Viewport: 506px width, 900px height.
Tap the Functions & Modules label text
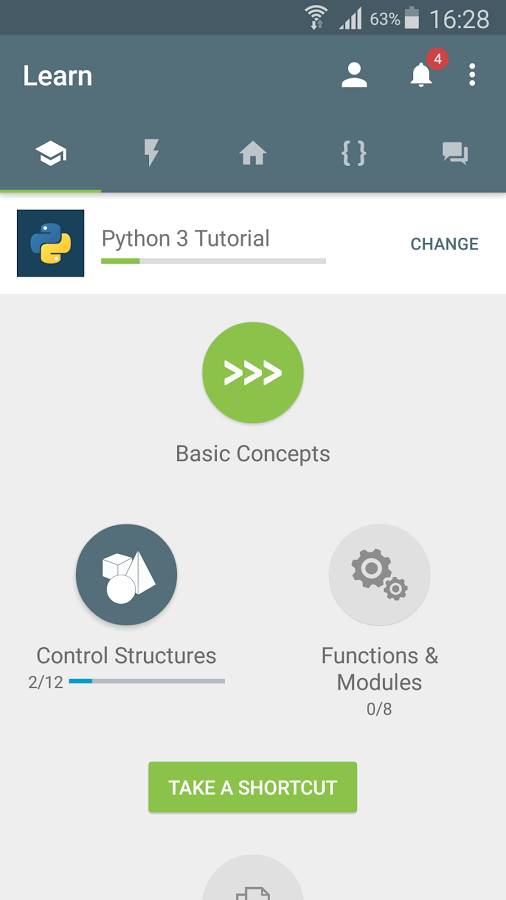click(379, 669)
